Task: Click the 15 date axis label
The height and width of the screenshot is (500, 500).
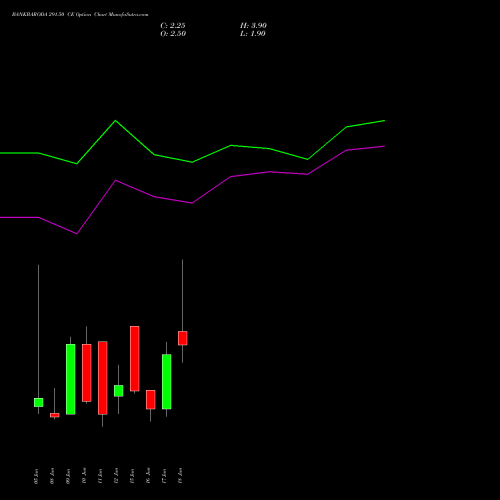Action: pyautogui.click(x=132, y=476)
